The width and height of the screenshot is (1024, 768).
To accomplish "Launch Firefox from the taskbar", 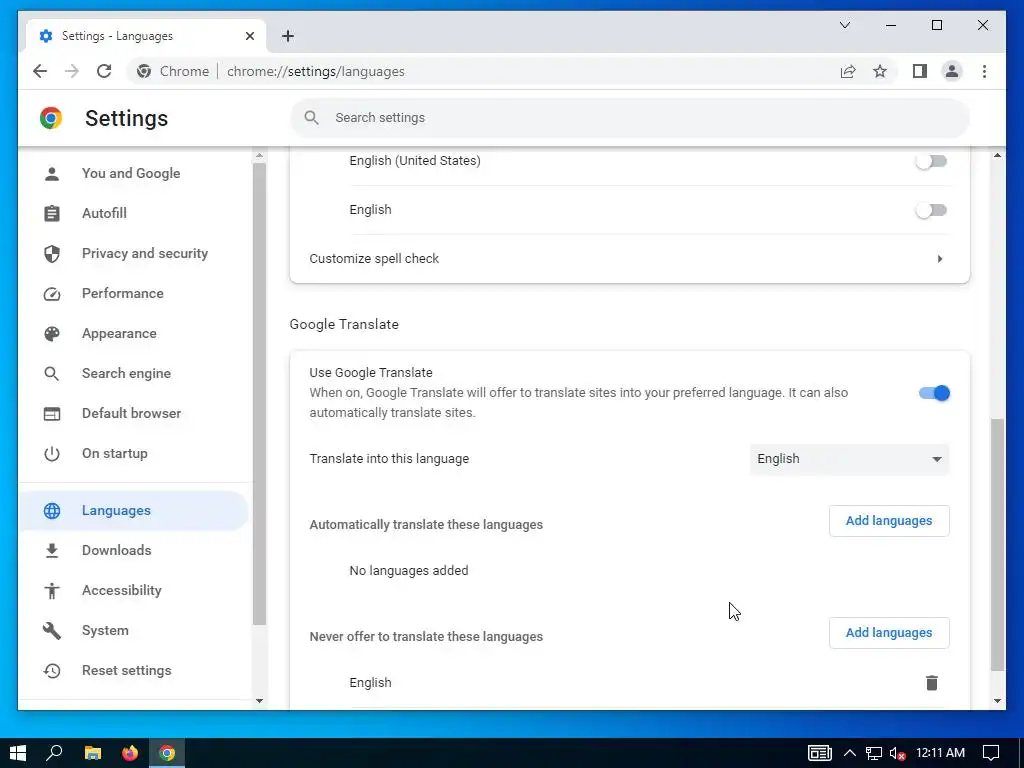I will [130, 753].
